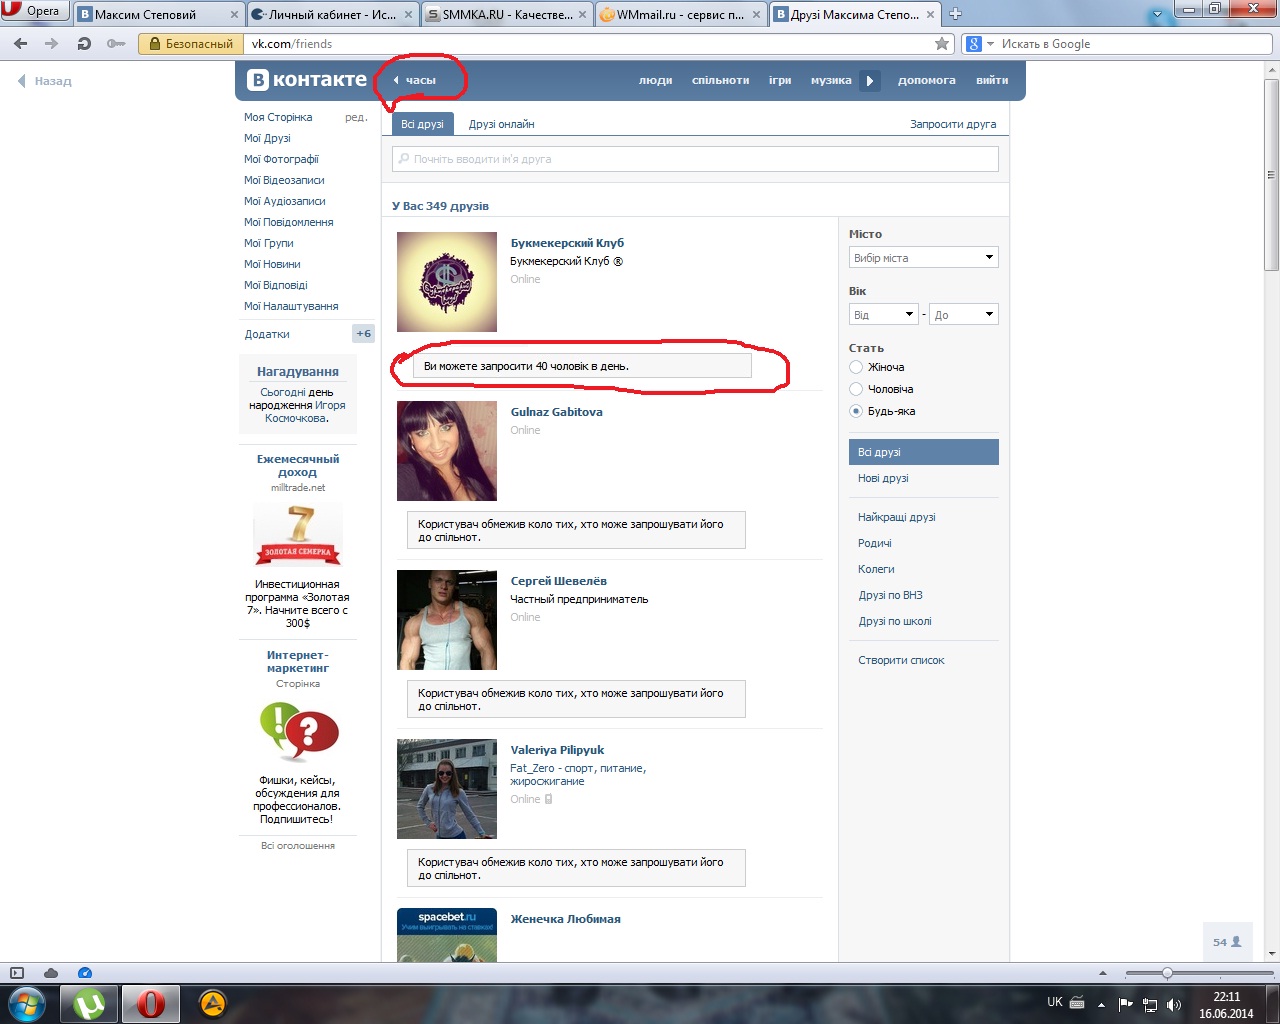Open AIMP player from the taskbar
Viewport: 1280px width, 1024px height.
coord(213,1003)
